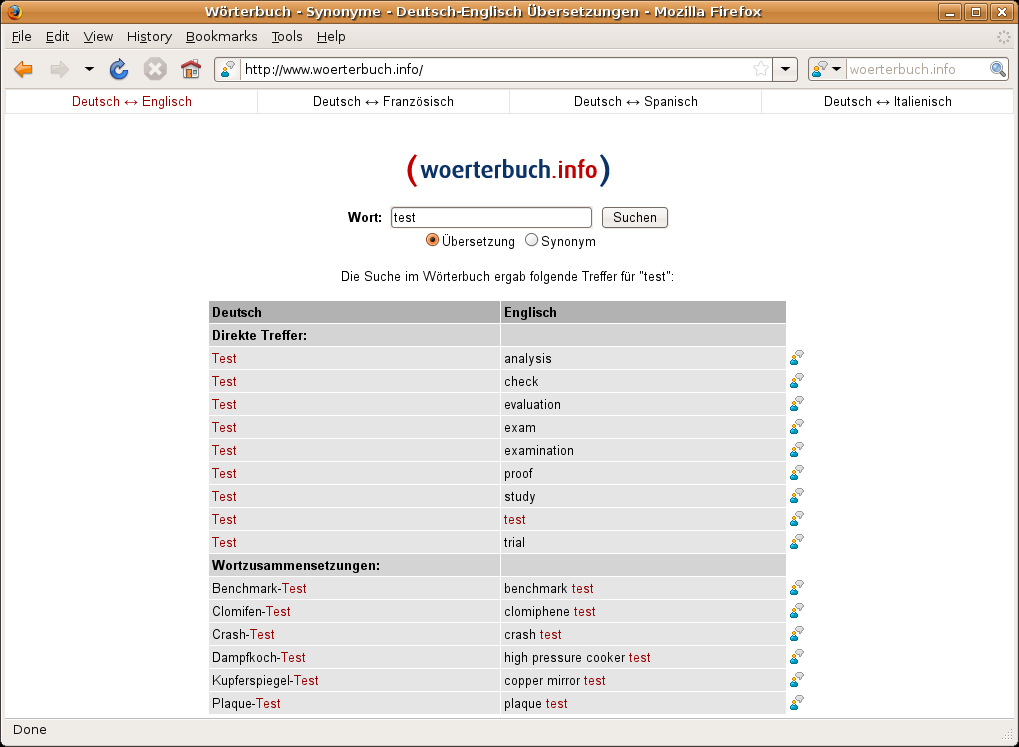Click the 'Wortzusammensetzungen:' heading
Viewport: 1019px width, 747px height.
click(296, 566)
